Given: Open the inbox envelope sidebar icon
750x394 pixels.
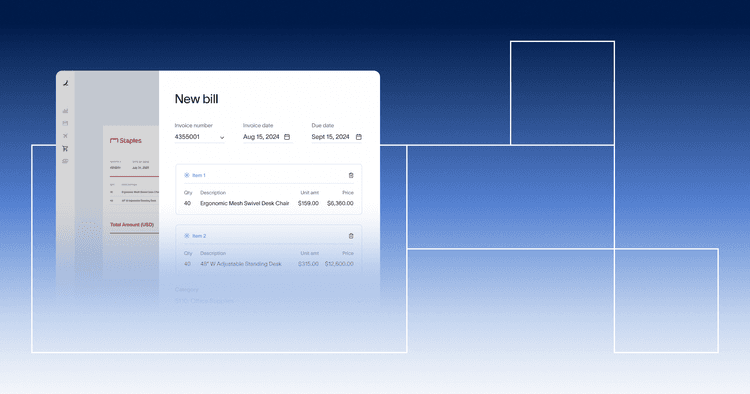Looking at the screenshot, I should 65,123.
